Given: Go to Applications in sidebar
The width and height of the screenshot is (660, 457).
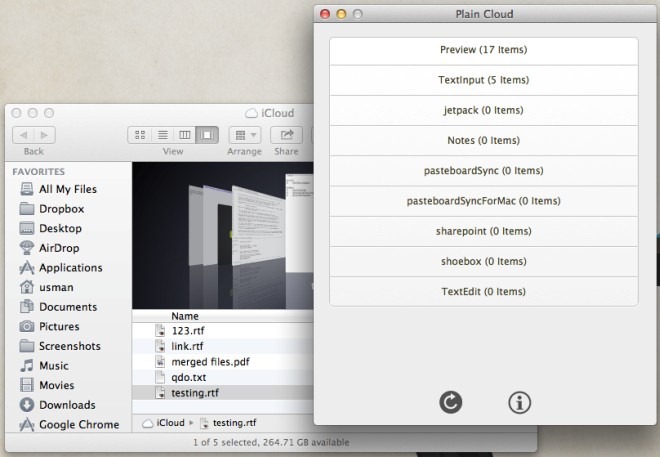Looking at the screenshot, I should 70,268.
